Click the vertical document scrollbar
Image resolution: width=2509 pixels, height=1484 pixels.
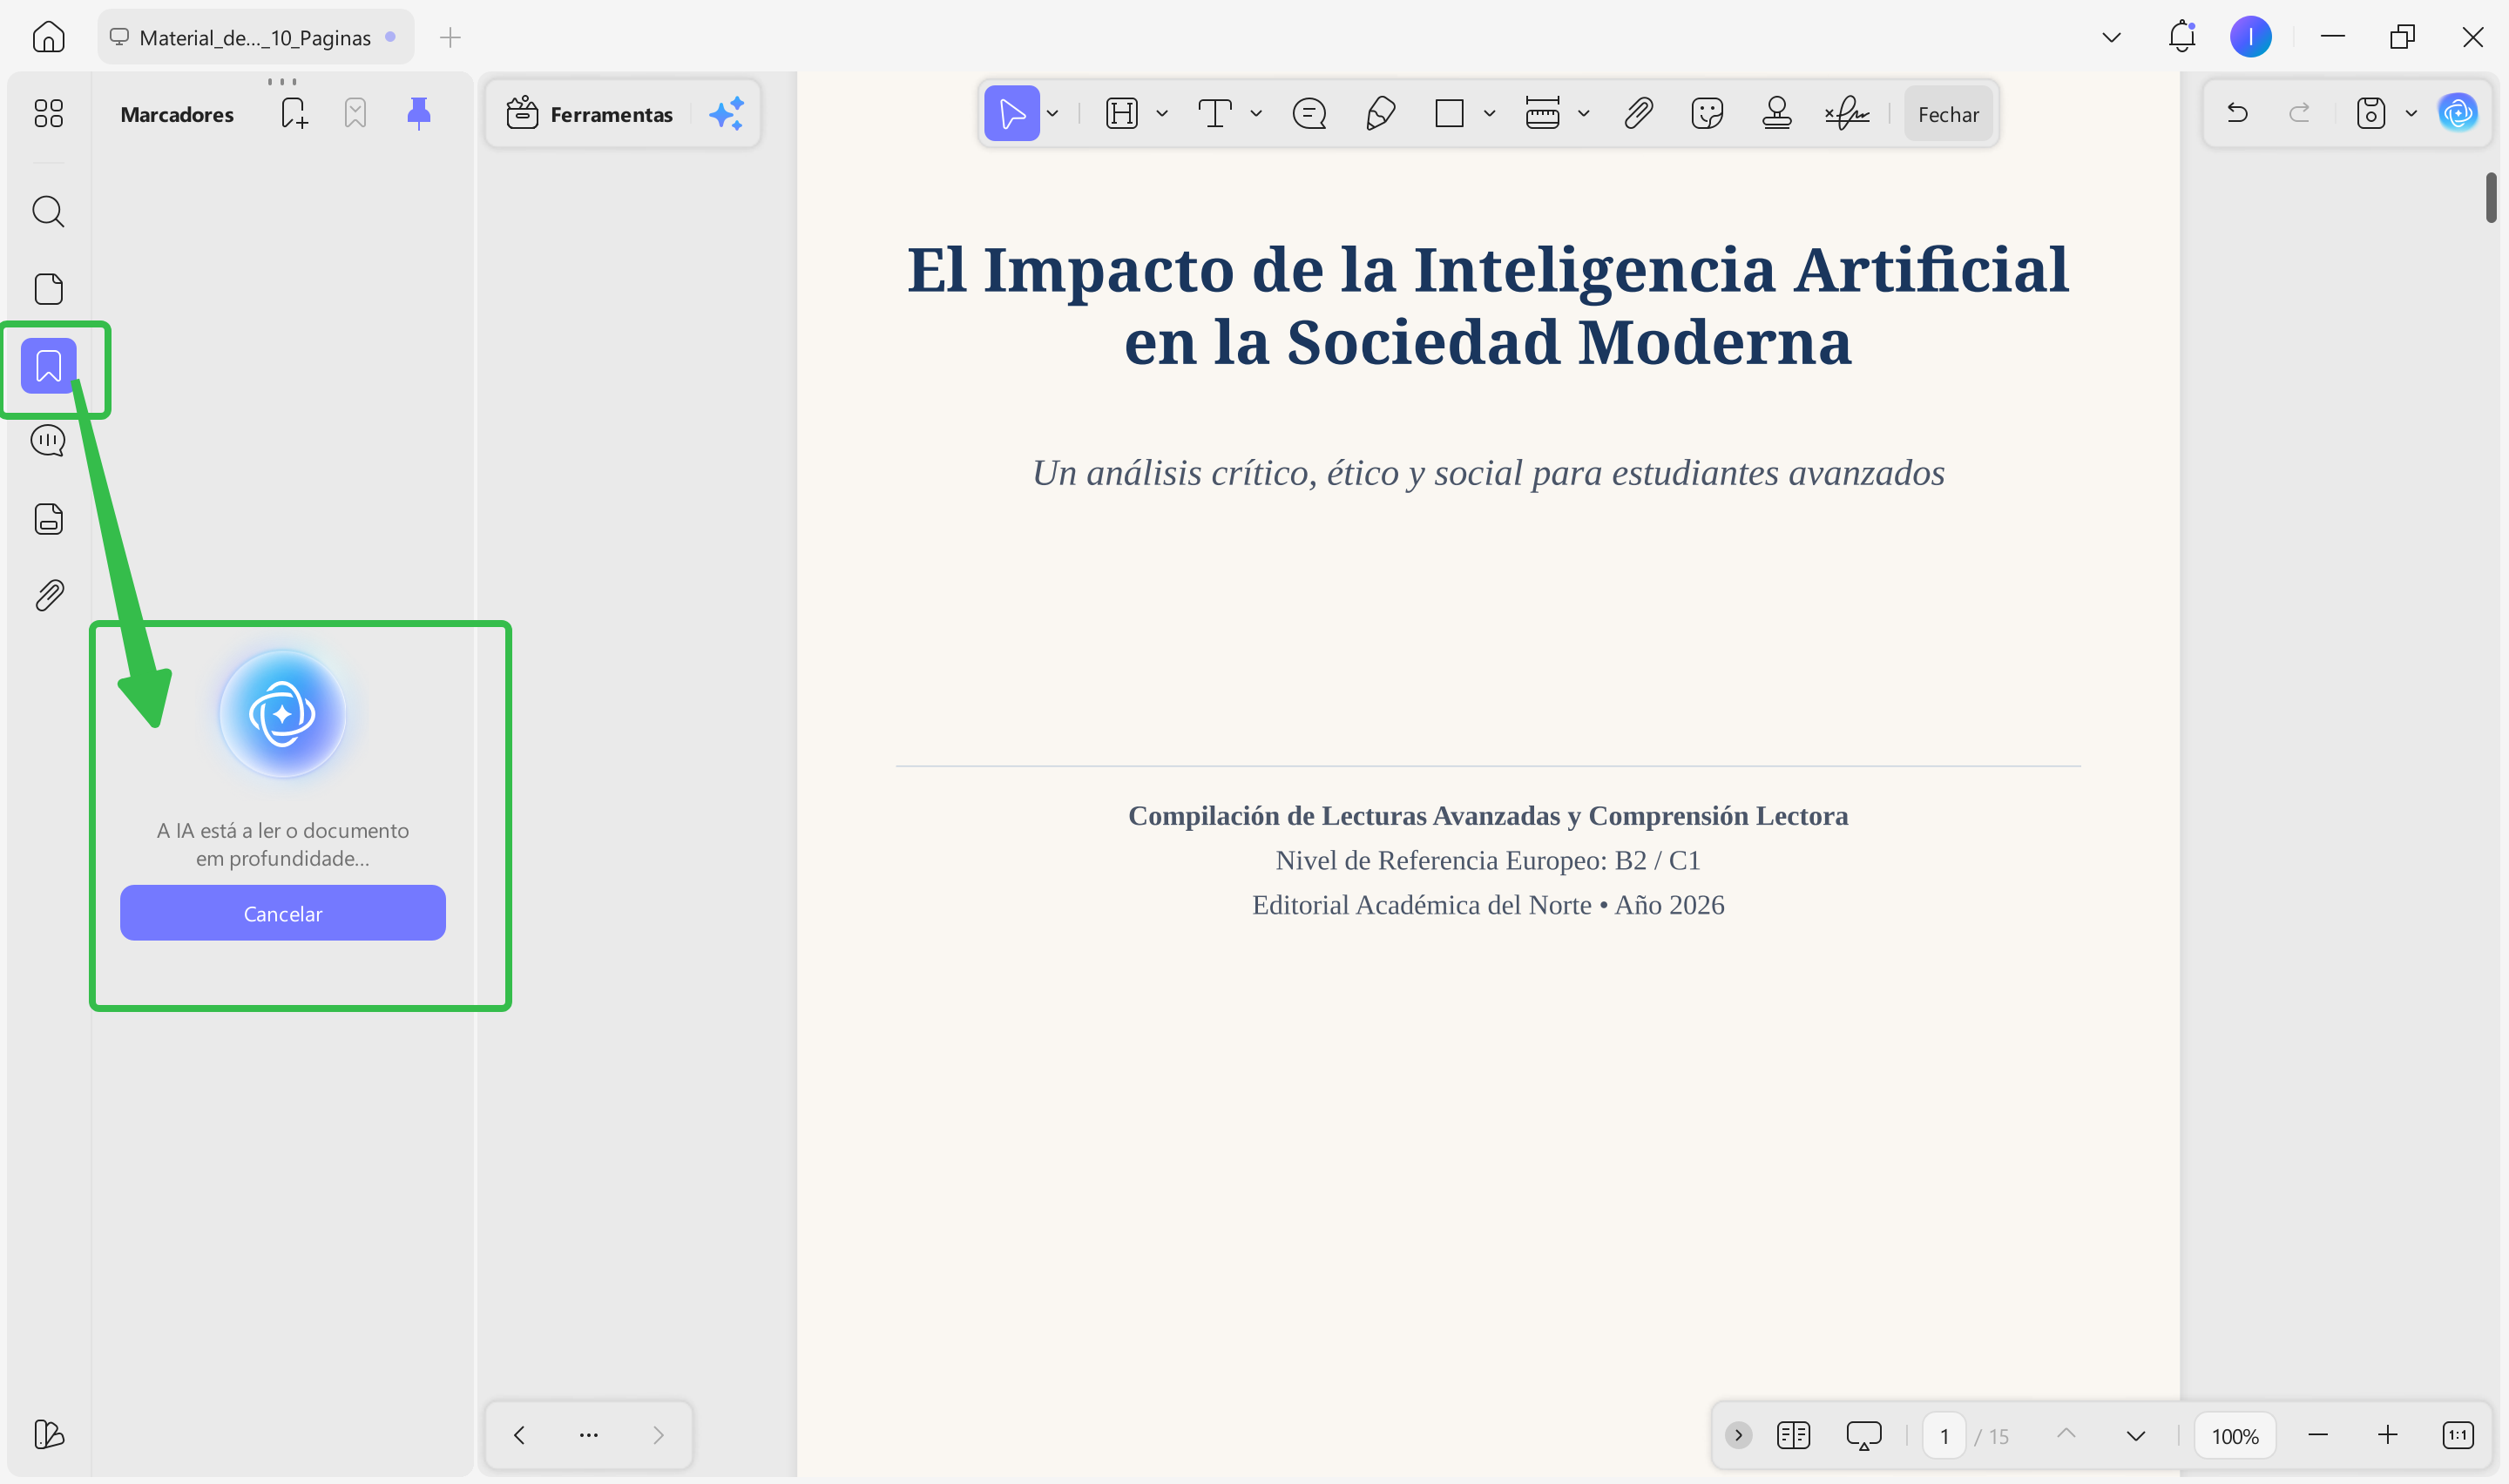click(2490, 198)
